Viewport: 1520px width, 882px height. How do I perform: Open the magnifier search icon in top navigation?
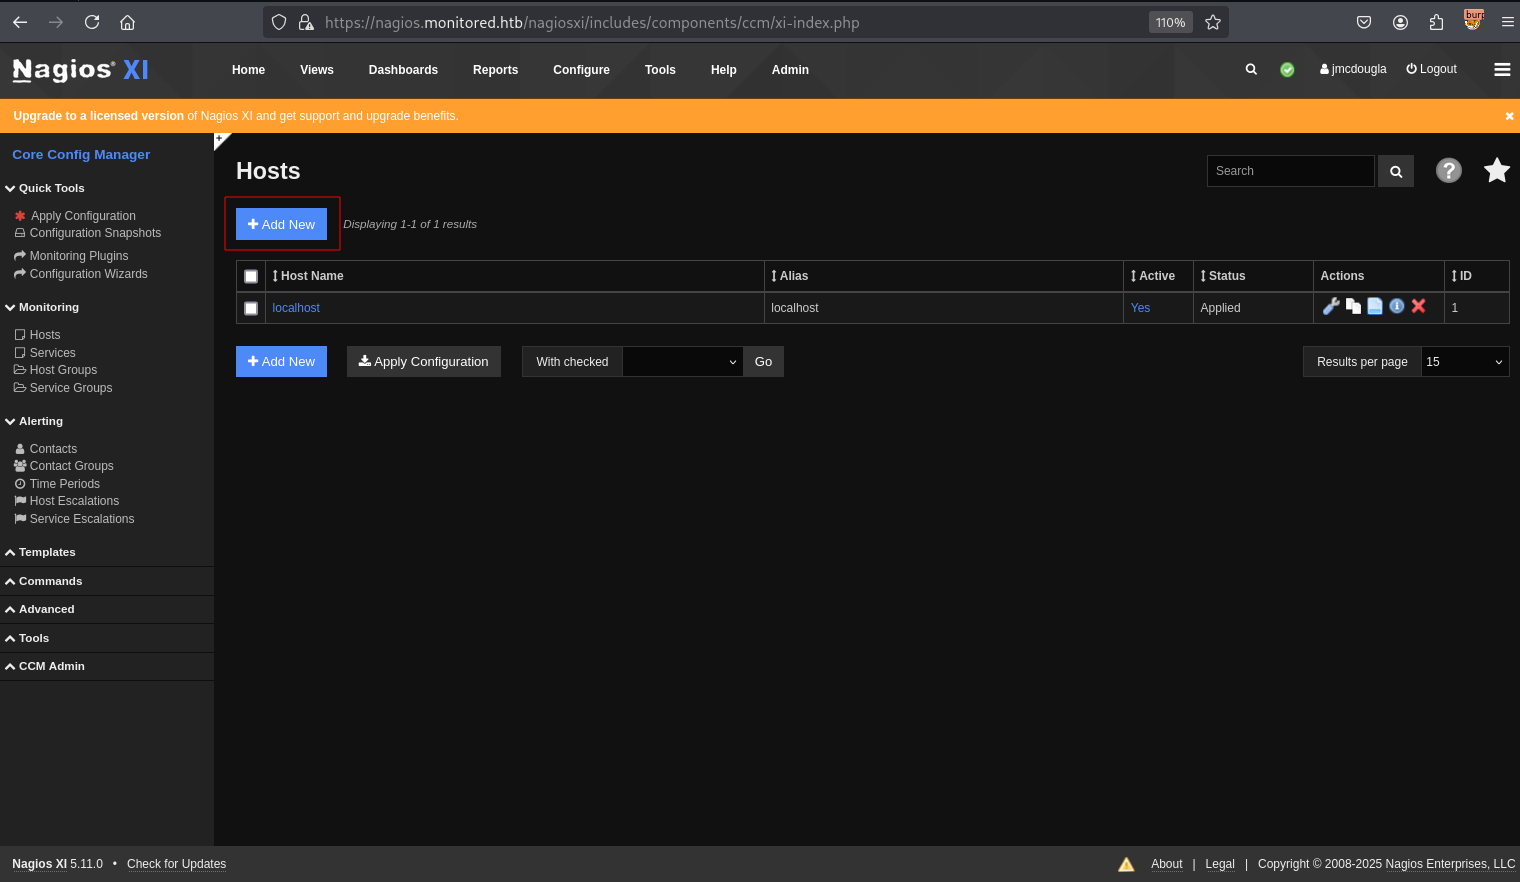pyautogui.click(x=1251, y=69)
